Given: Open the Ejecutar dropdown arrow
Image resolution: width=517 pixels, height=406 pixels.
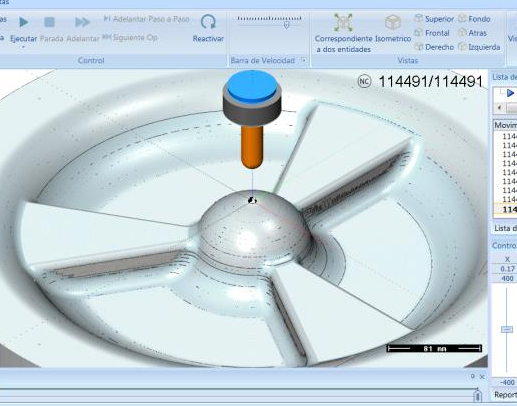Looking at the screenshot, I should click(x=23, y=47).
